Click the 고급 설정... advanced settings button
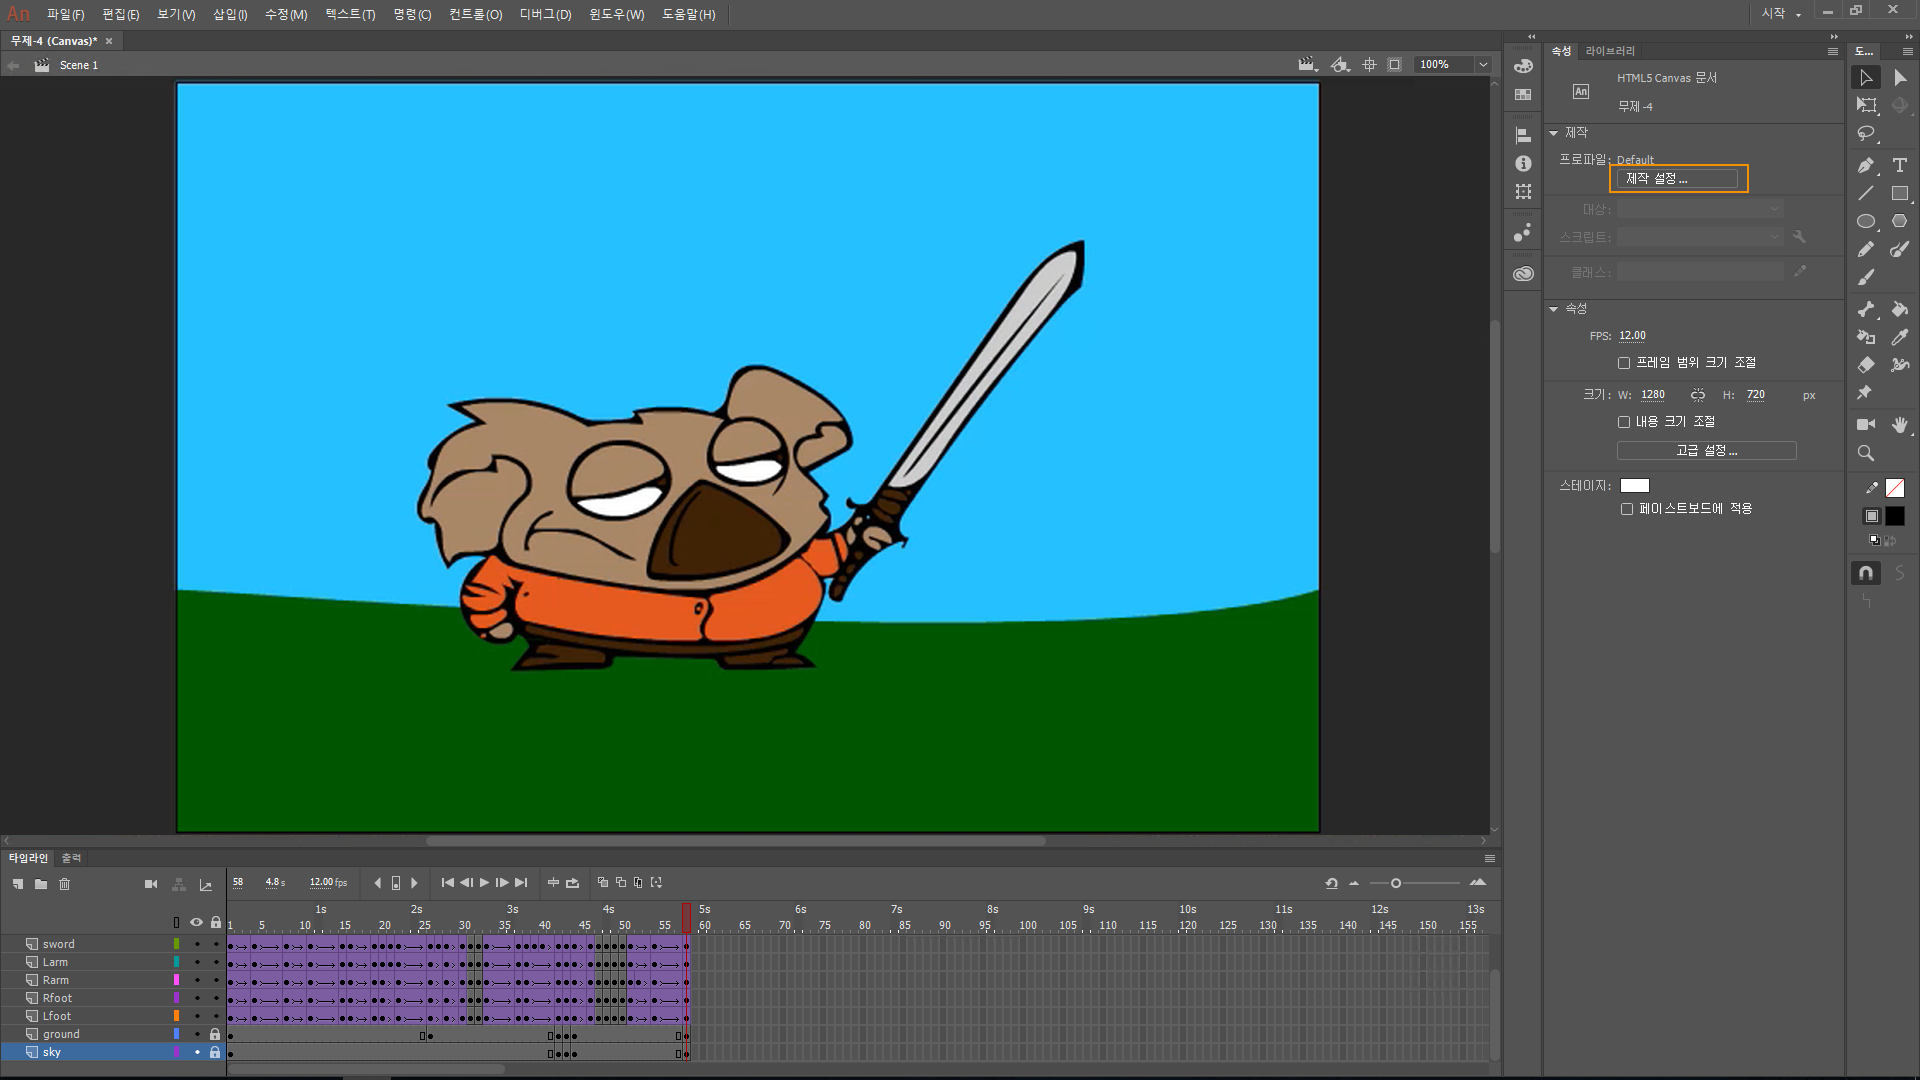This screenshot has width=1920, height=1080. coord(1706,451)
